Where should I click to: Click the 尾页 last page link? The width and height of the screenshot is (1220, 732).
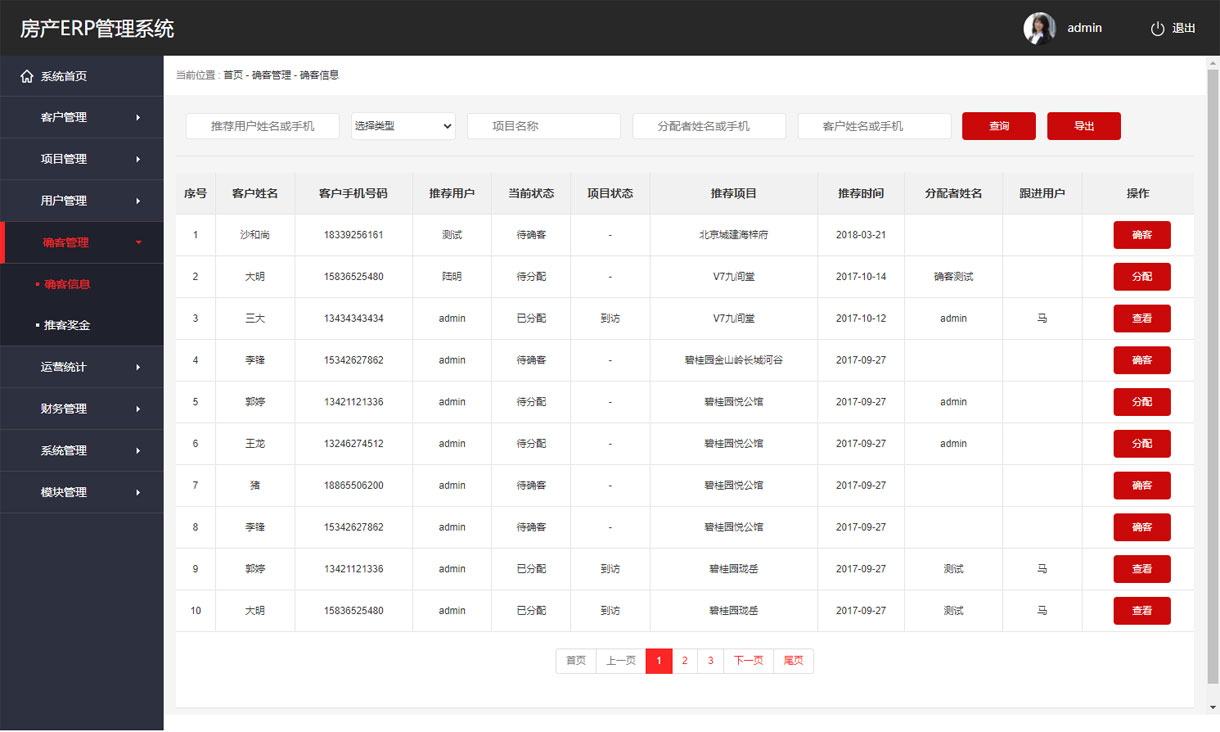pos(793,661)
